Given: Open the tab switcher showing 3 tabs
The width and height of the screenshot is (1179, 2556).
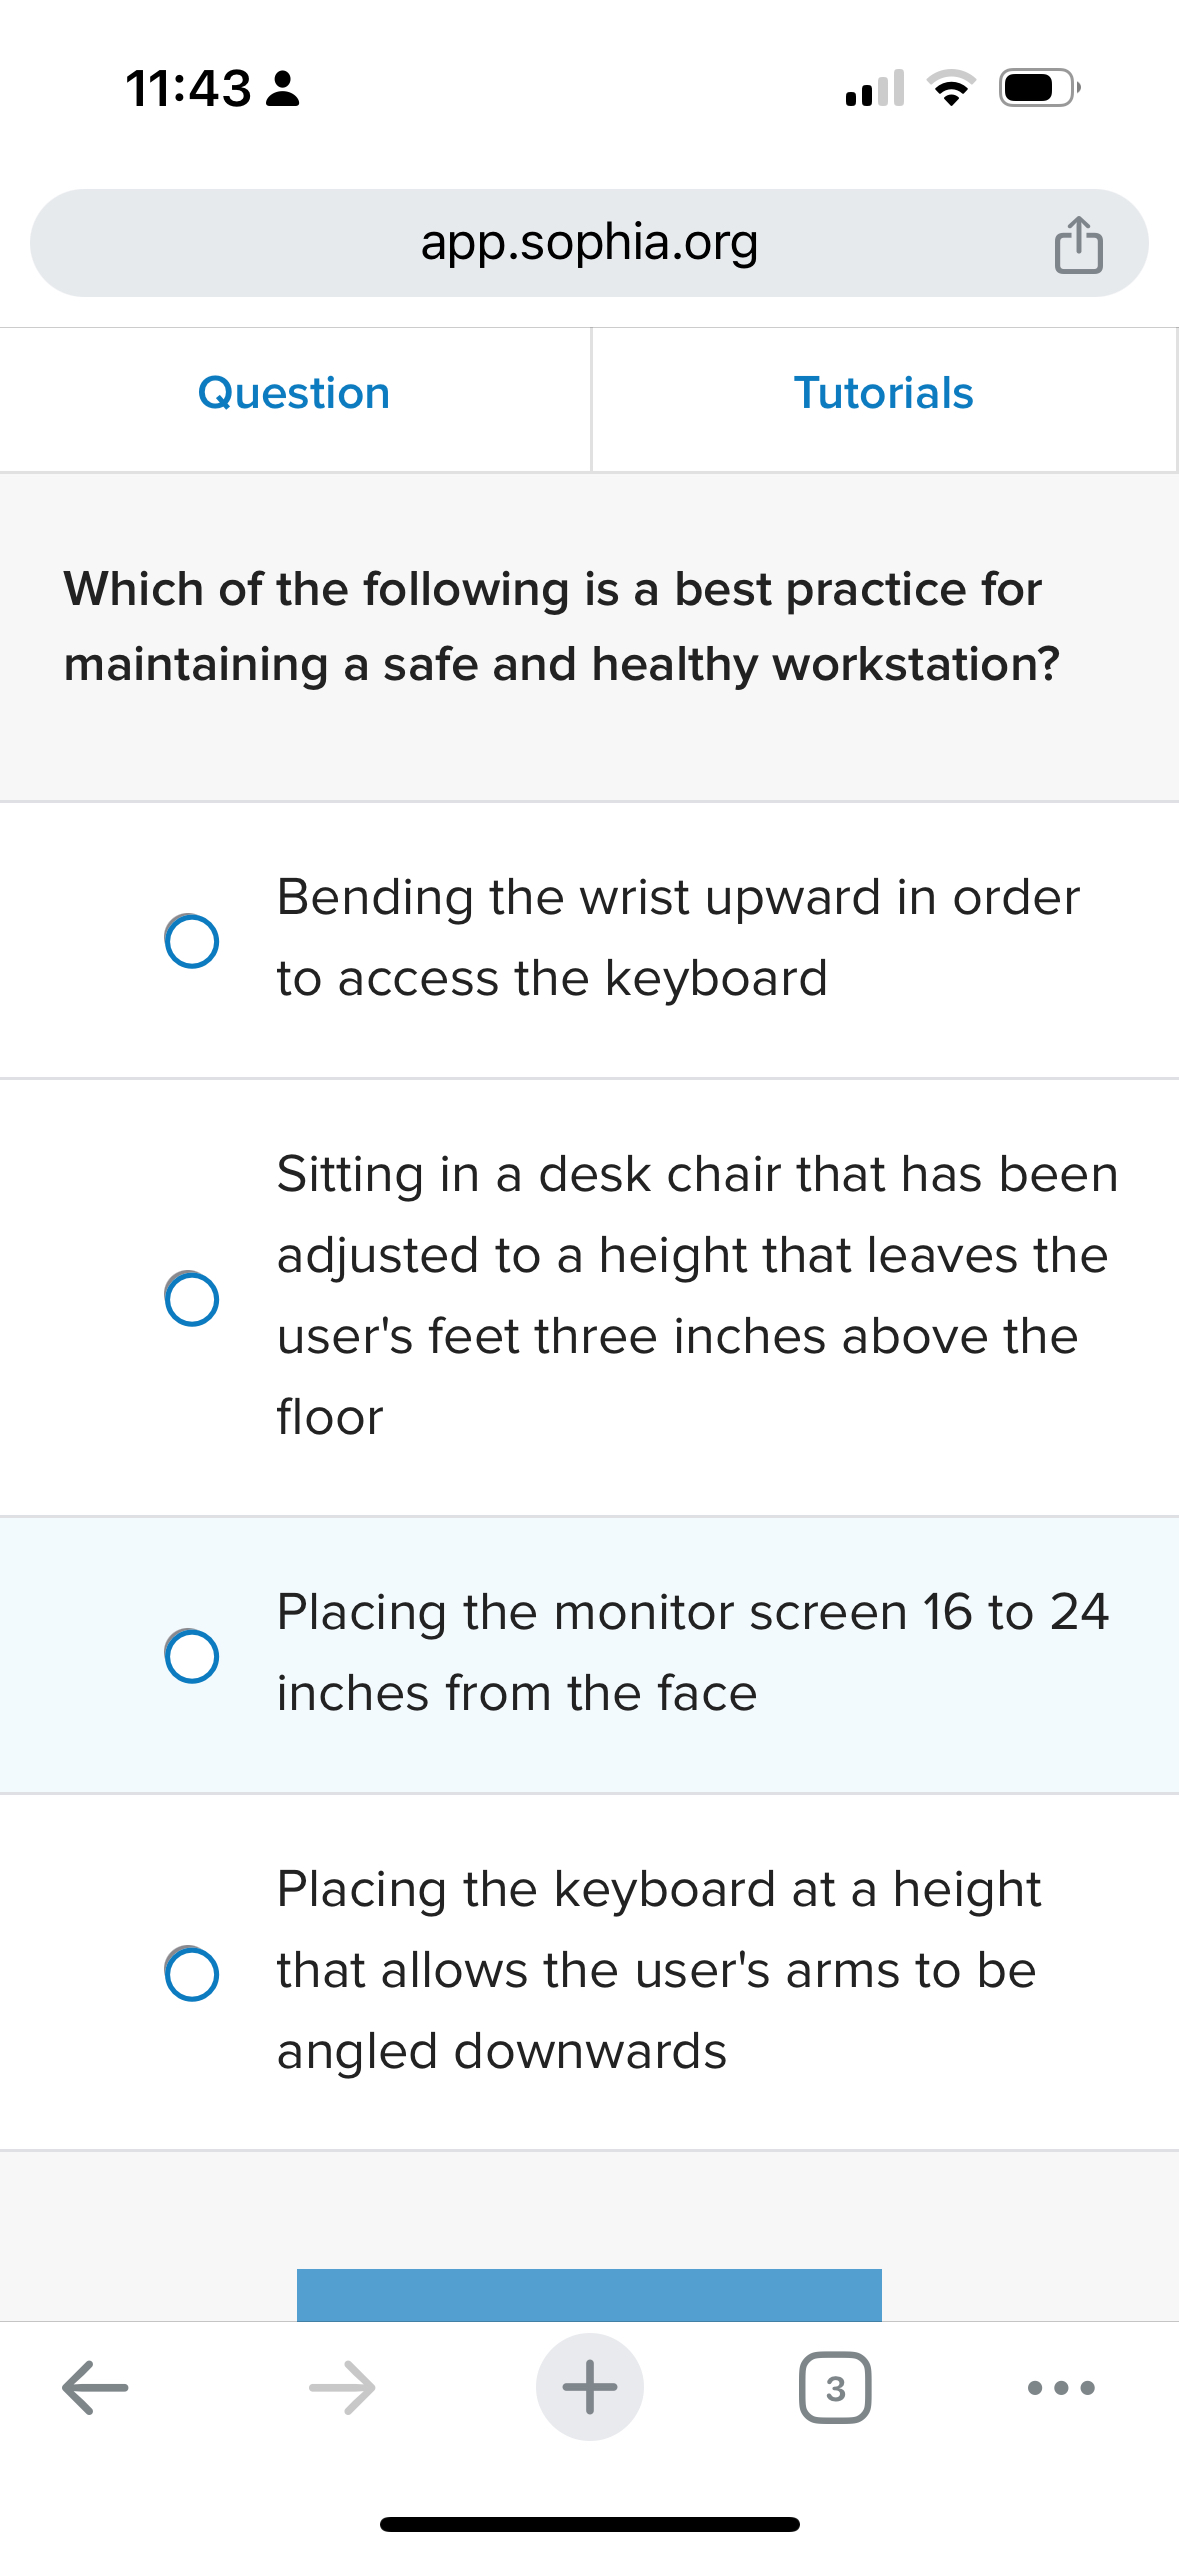Looking at the screenshot, I should 835,2388.
